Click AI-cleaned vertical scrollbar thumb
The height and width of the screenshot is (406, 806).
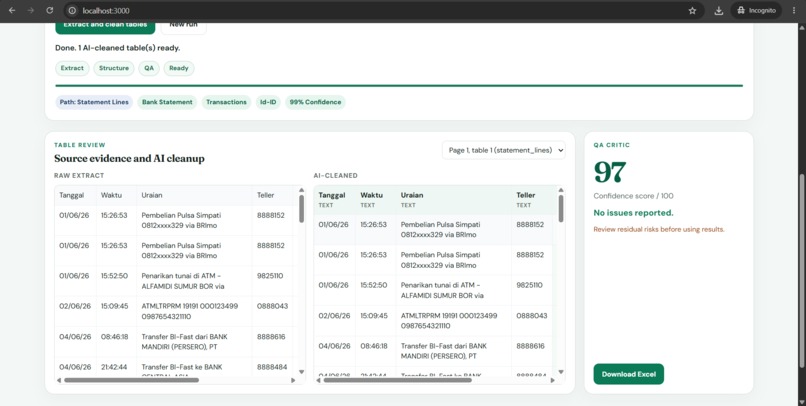coord(561,209)
